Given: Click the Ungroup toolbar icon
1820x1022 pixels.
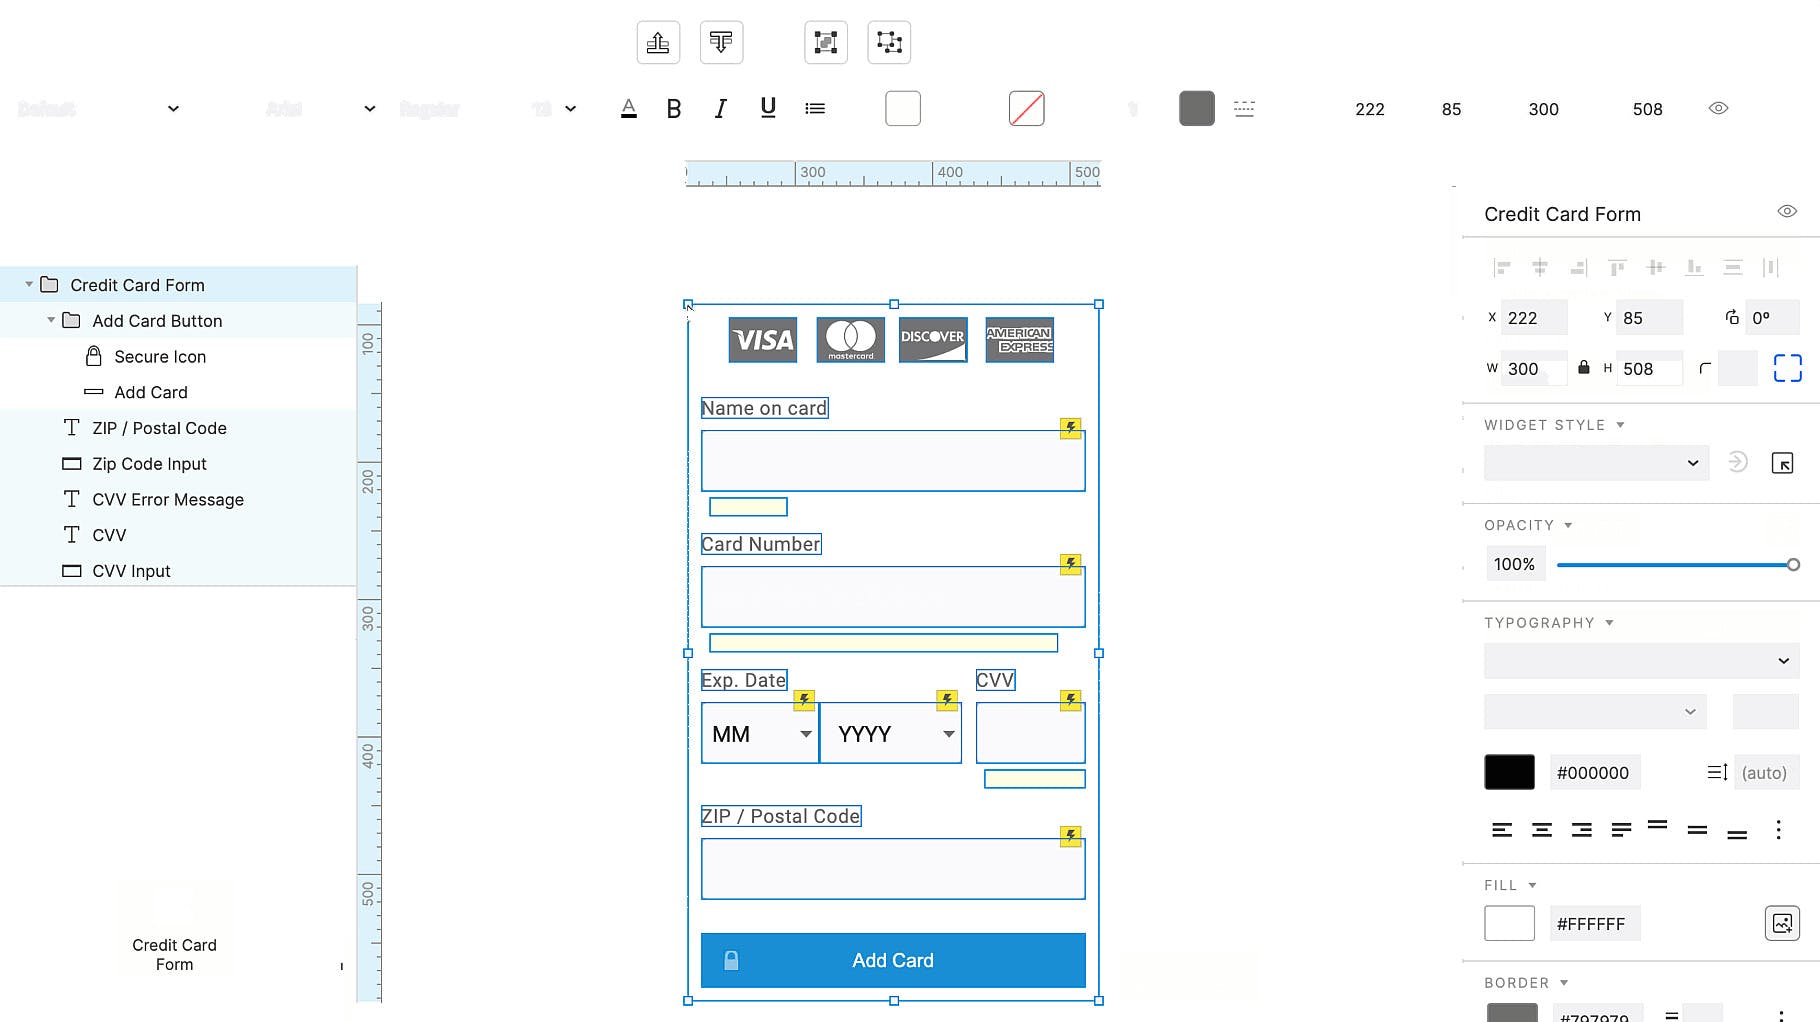Looking at the screenshot, I should click(x=889, y=42).
